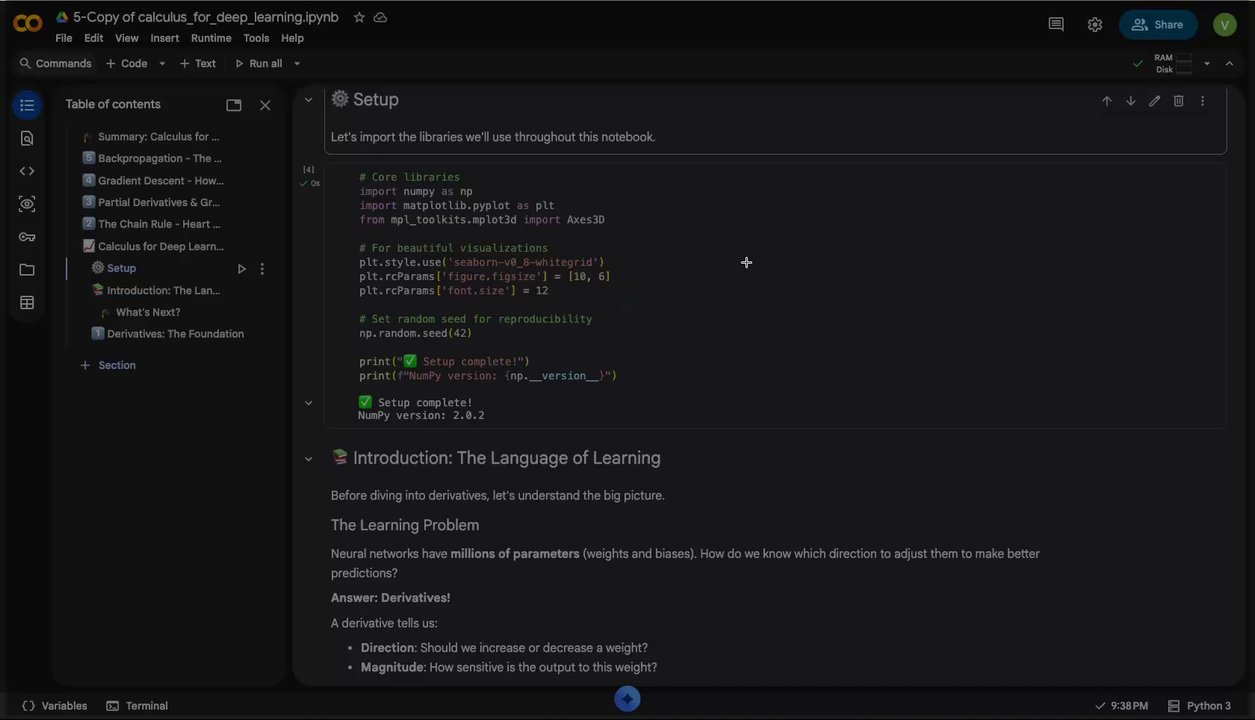This screenshot has height=720, width=1255.
Task: Collapse the Setup section chevron
Action: tap(308, 100)
